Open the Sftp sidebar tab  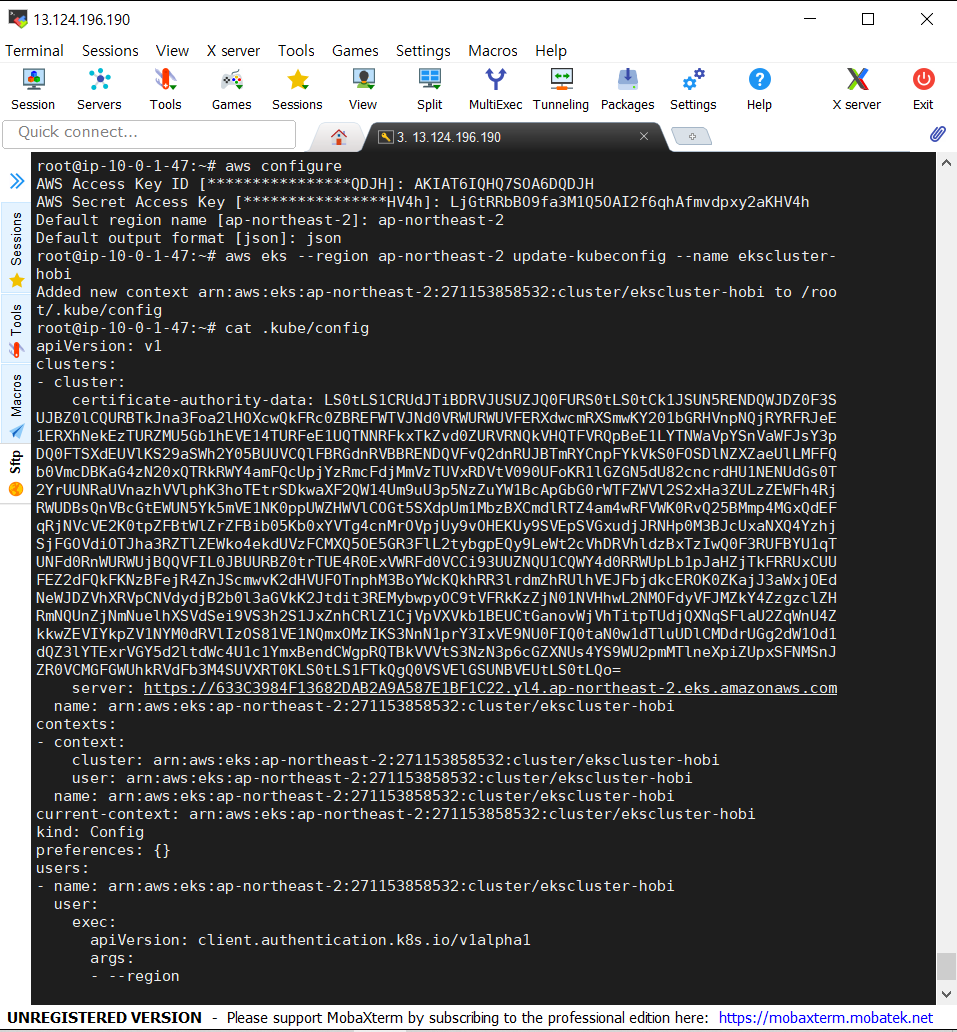16,473
